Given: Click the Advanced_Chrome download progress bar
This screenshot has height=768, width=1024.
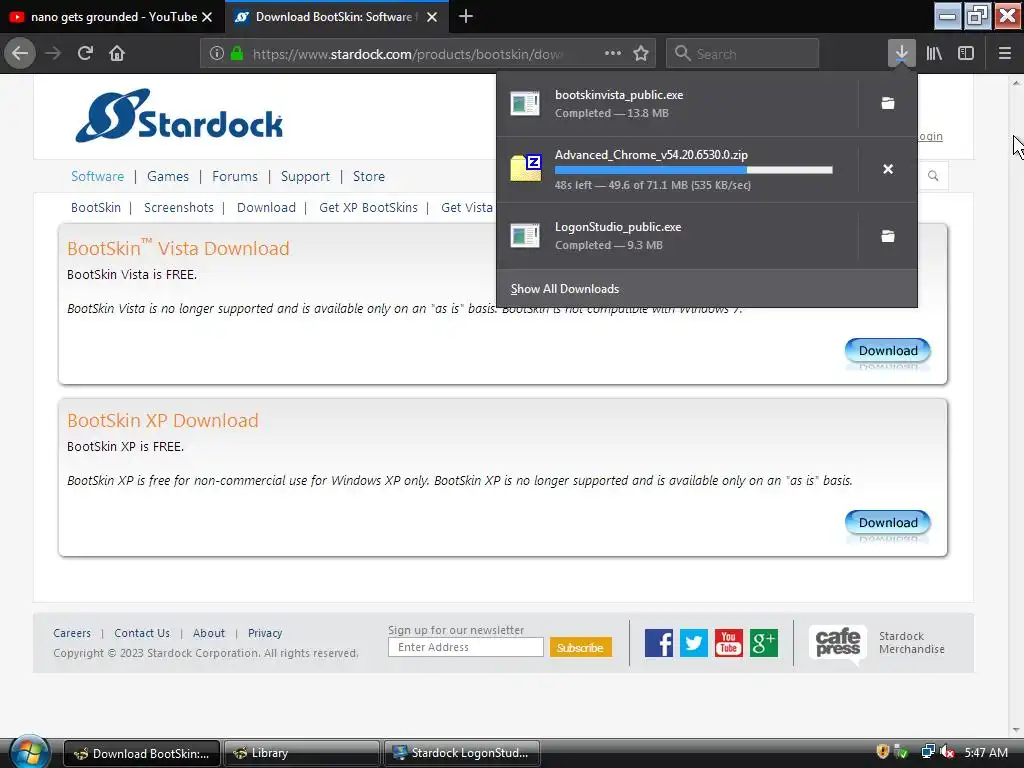Looking at the screenshot, I should (x=694, y=170).
